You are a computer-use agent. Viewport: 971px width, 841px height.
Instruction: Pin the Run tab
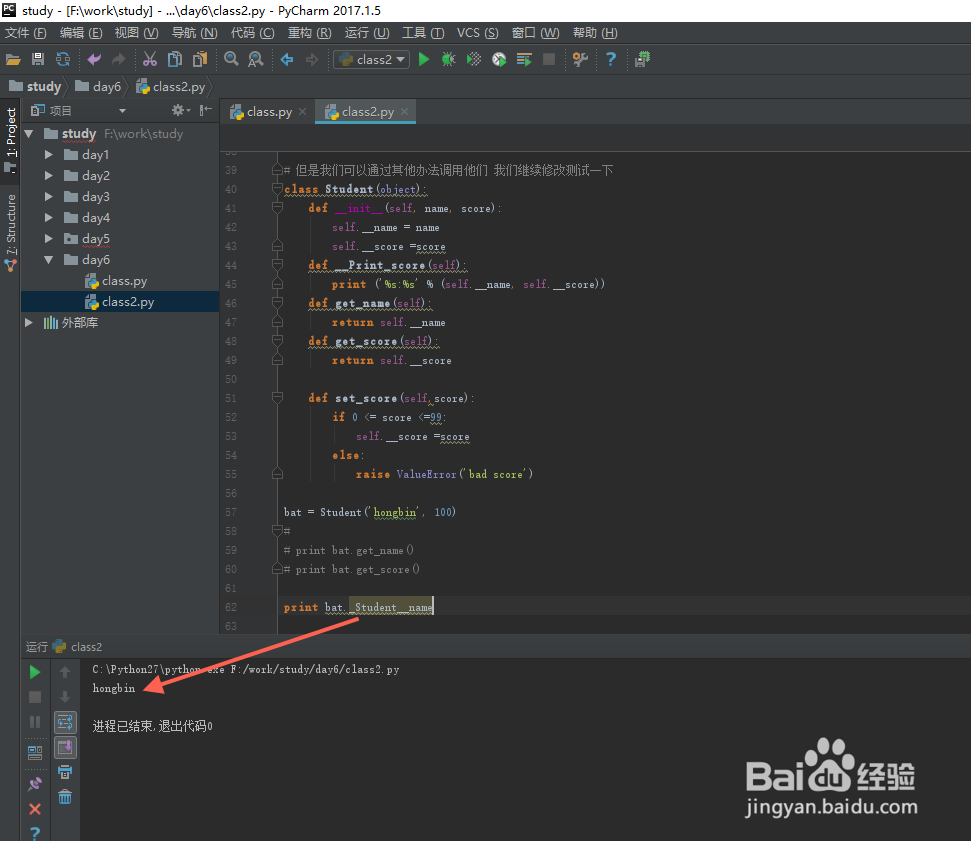pyautogui.click(x=35, y=783)
